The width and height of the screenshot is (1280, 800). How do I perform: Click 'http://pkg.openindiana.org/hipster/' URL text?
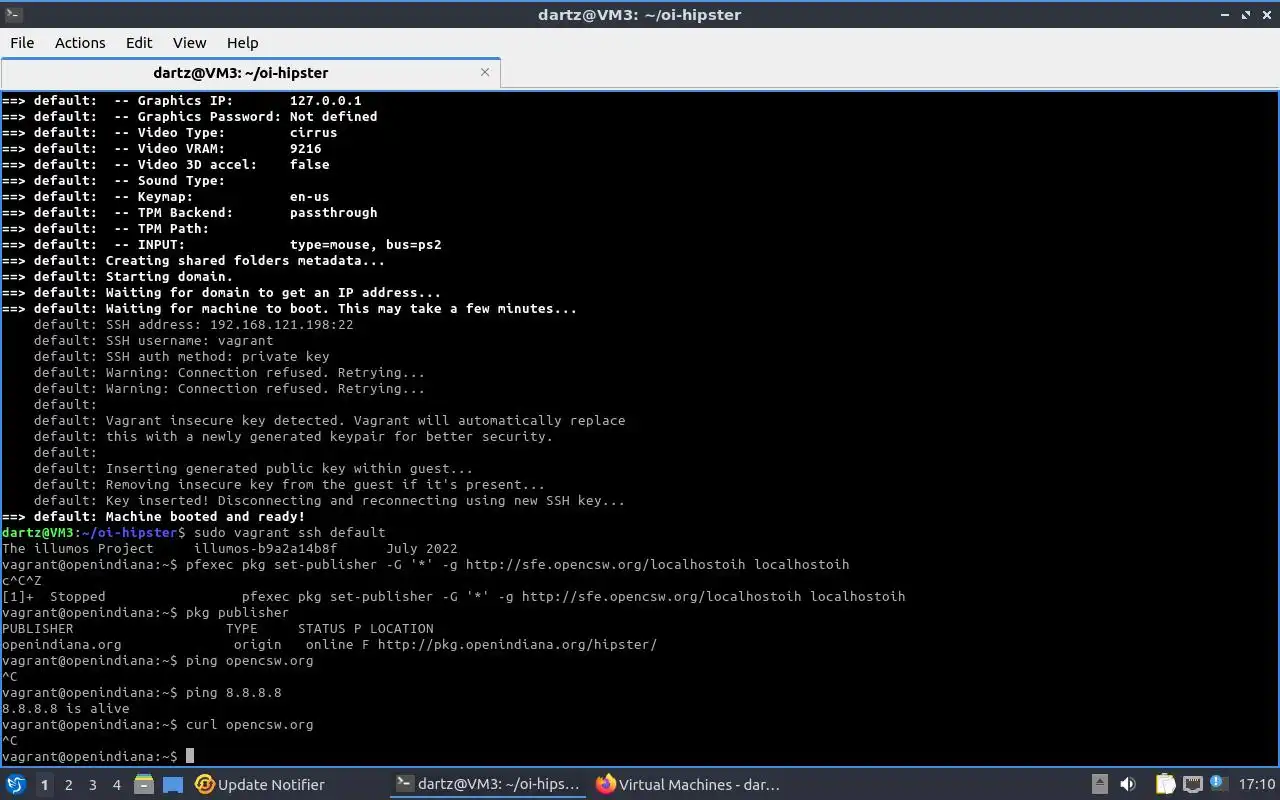(517, 644)
